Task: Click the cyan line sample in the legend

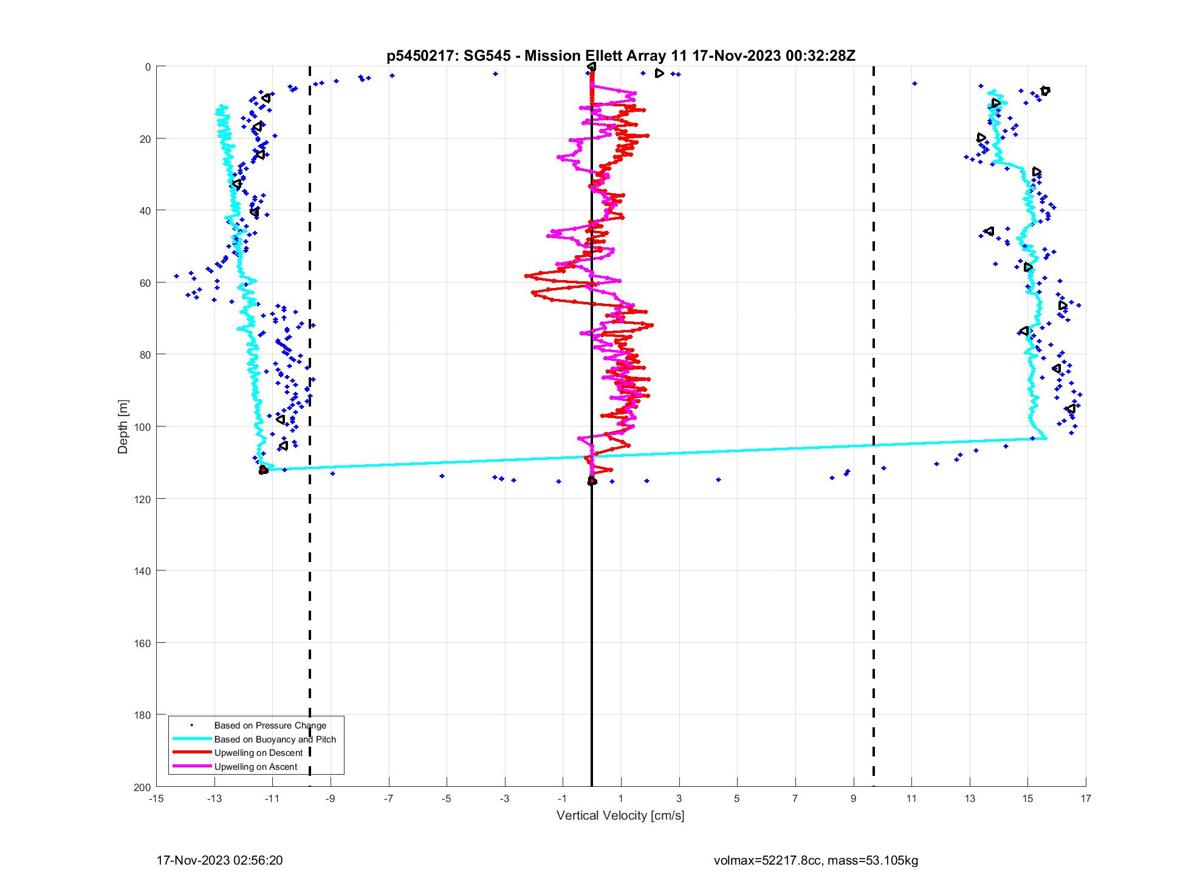Action: (191, 738)
